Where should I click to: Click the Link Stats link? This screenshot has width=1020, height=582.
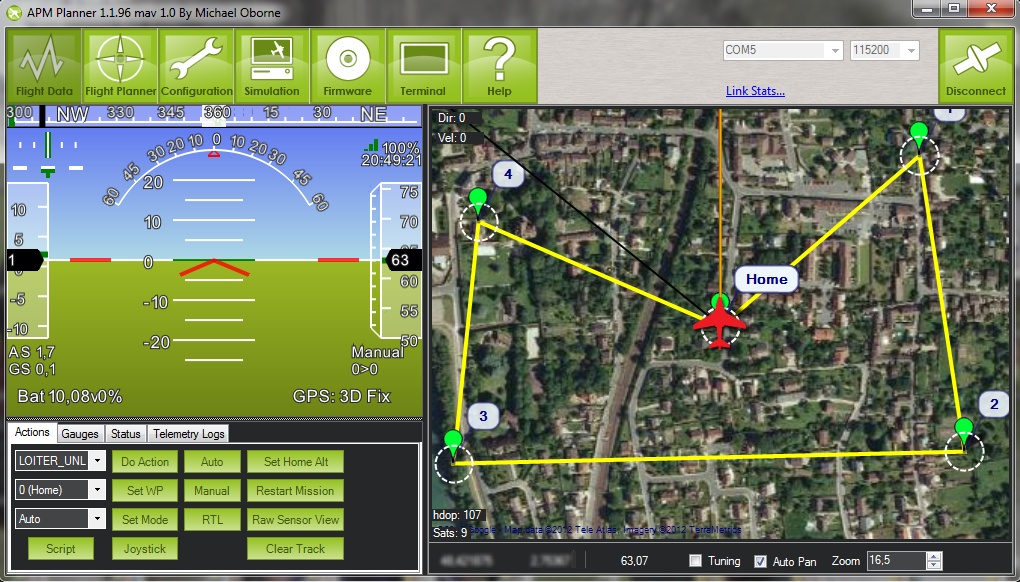(755, 92)
